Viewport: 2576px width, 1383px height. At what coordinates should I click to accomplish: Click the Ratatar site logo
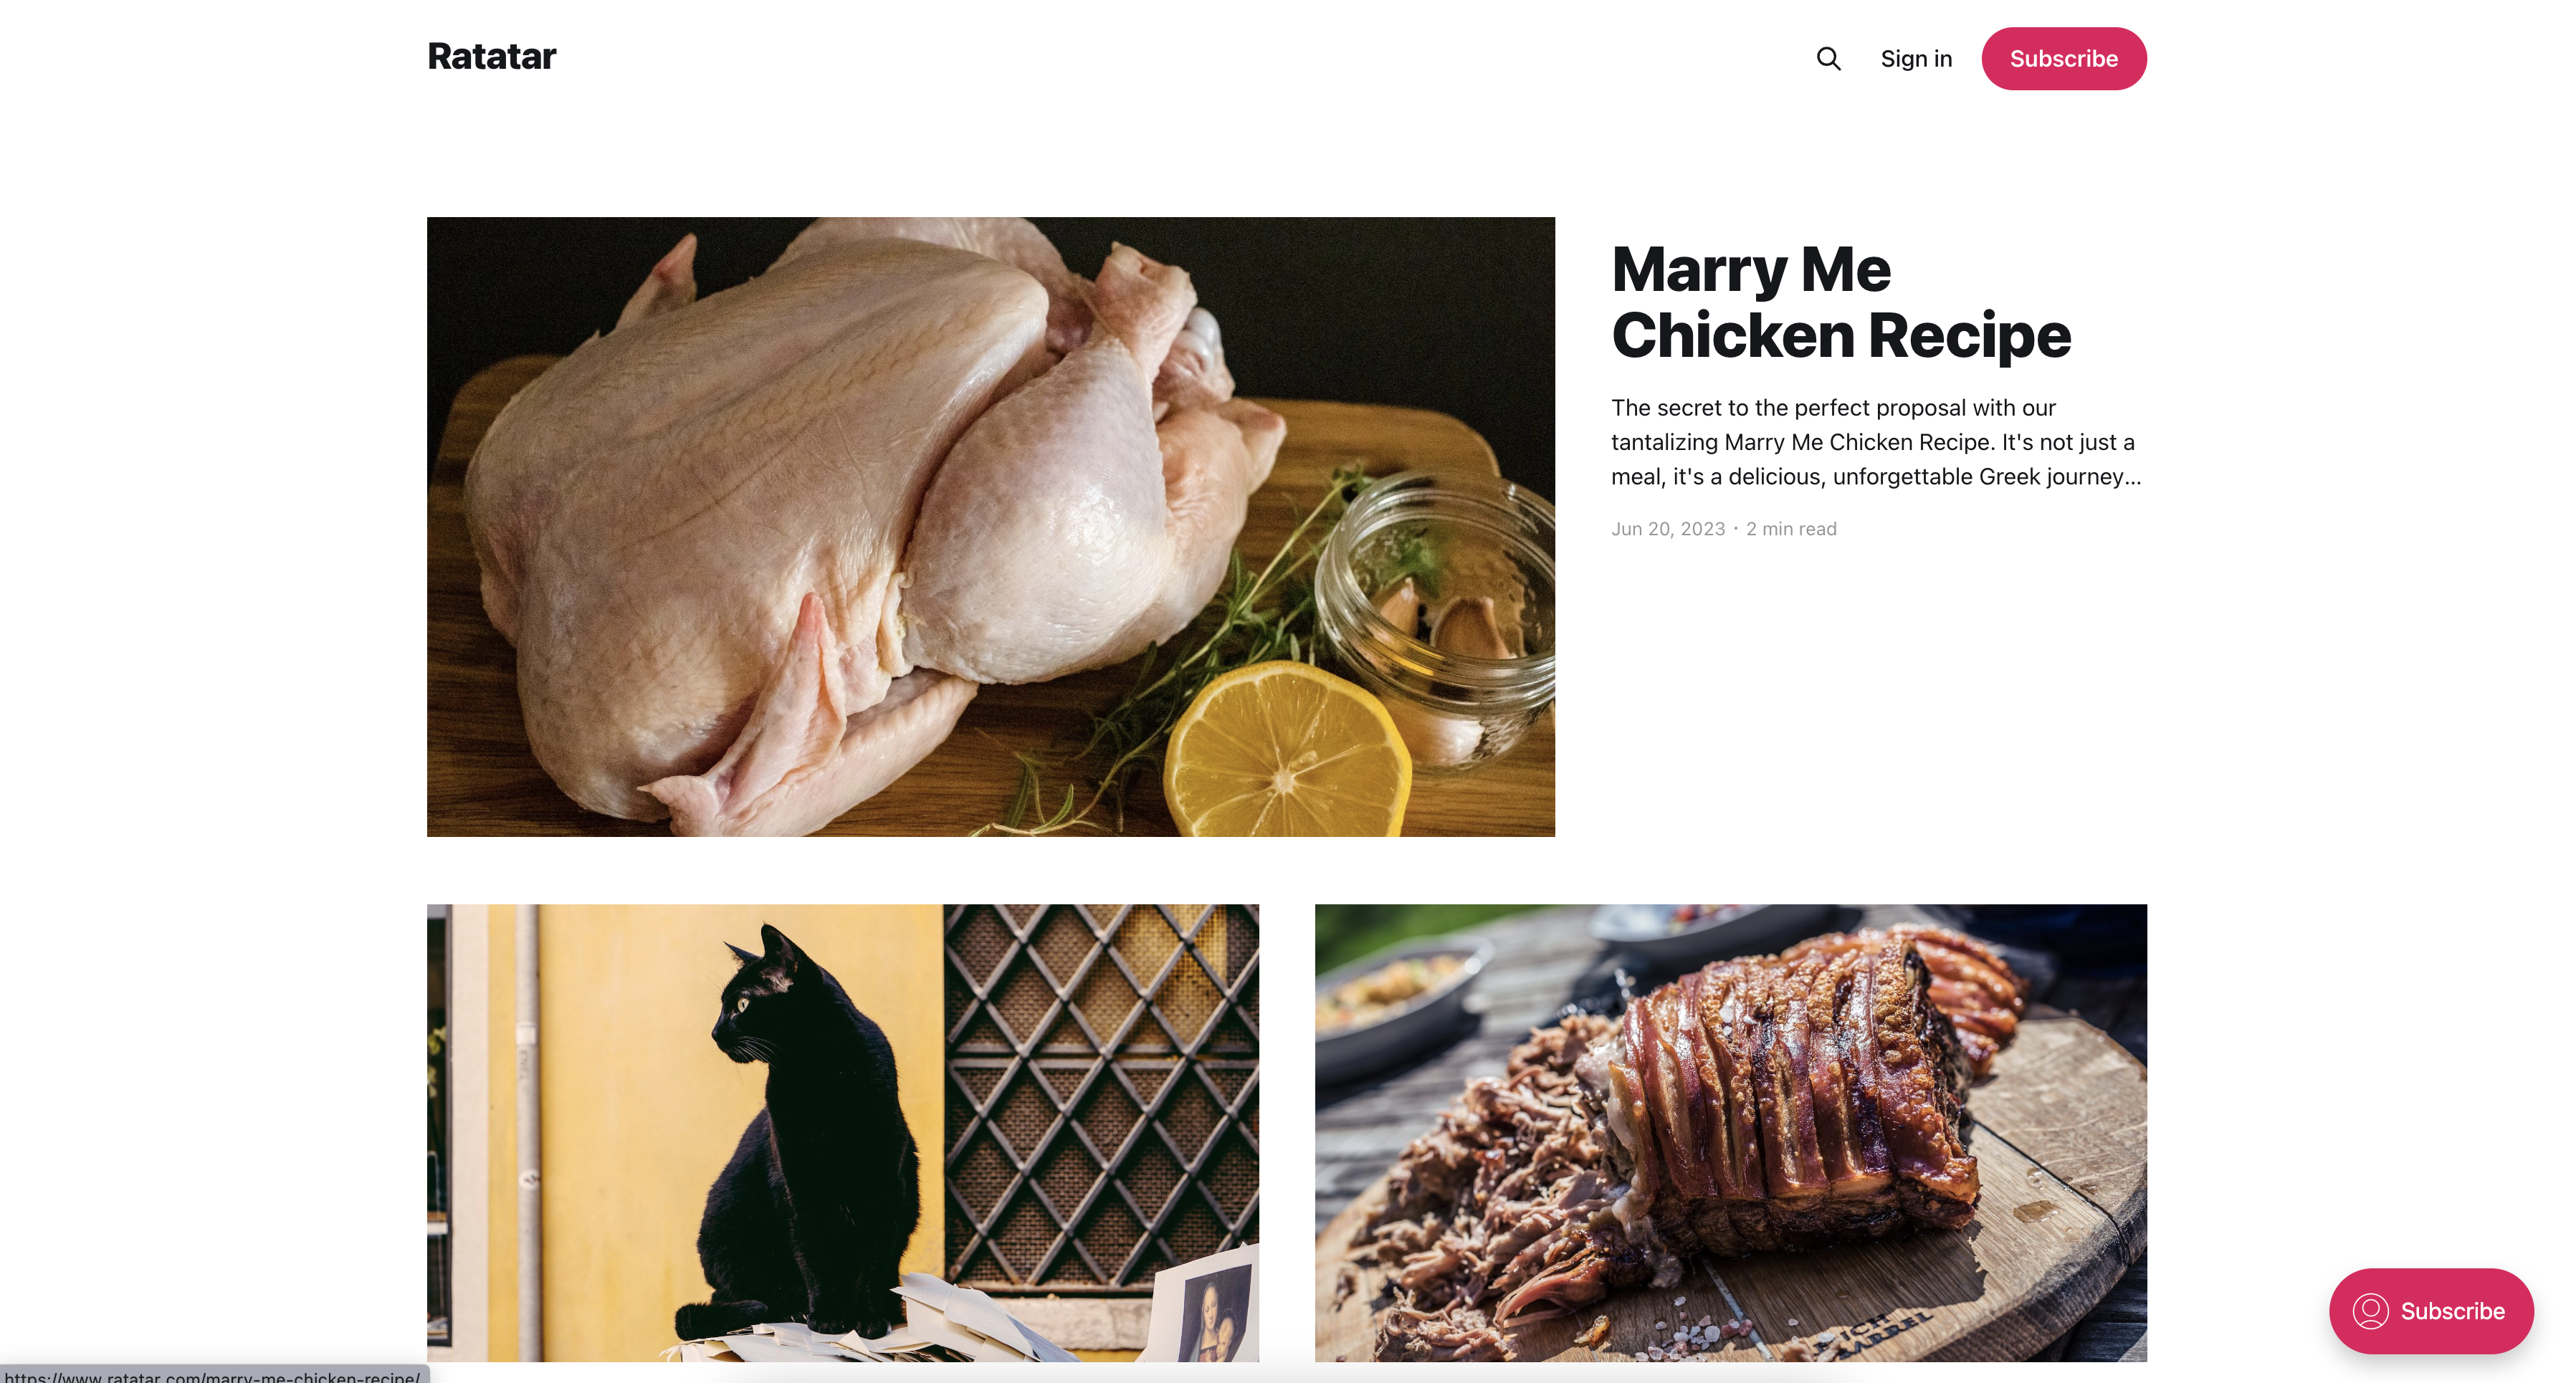click(491, 57)
